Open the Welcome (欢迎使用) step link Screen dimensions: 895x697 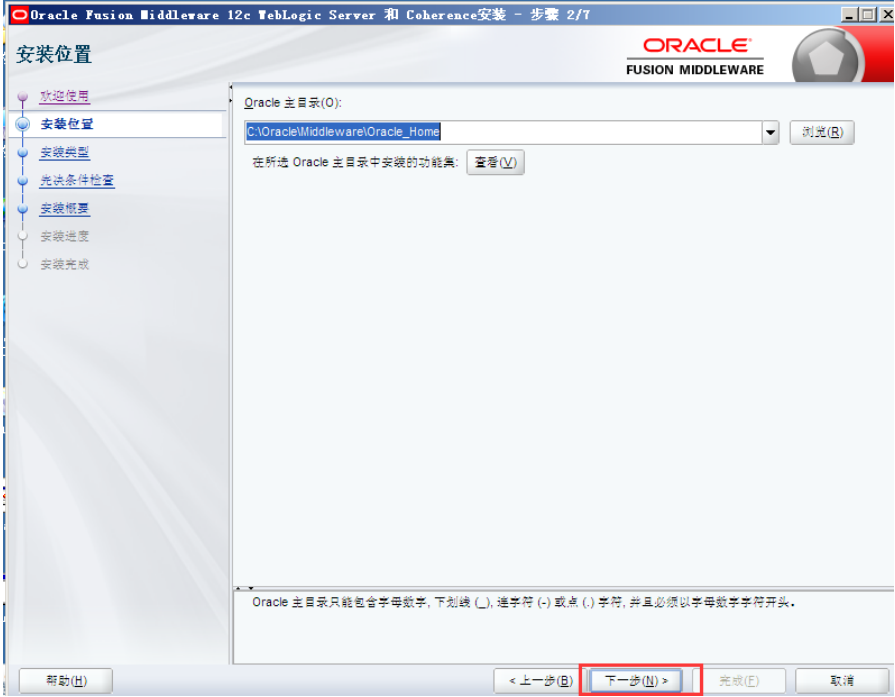pyautogui.click(x=64, y=96)
